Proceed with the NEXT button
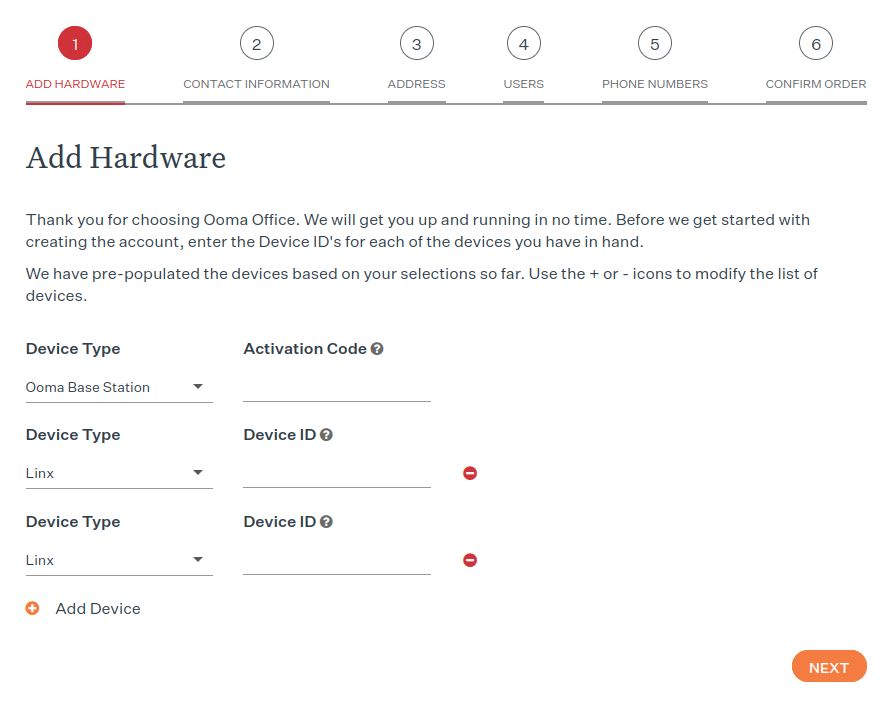886x705 pixels. tap(829, 667)
